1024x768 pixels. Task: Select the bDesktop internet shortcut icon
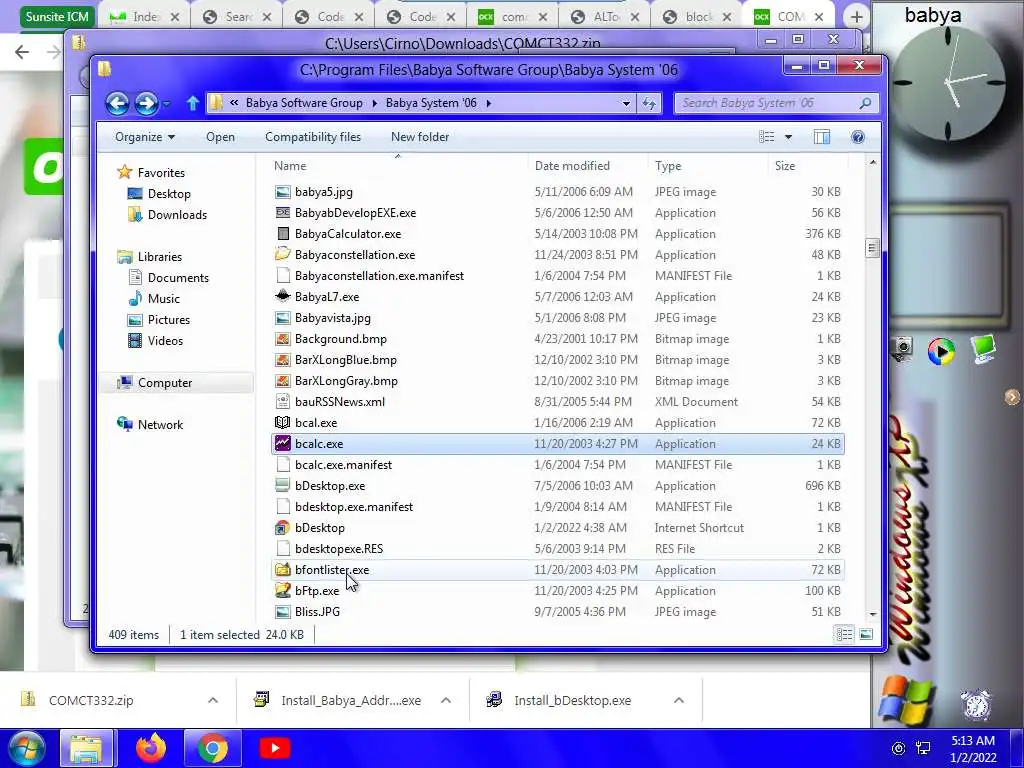click(x=282, y=528)
